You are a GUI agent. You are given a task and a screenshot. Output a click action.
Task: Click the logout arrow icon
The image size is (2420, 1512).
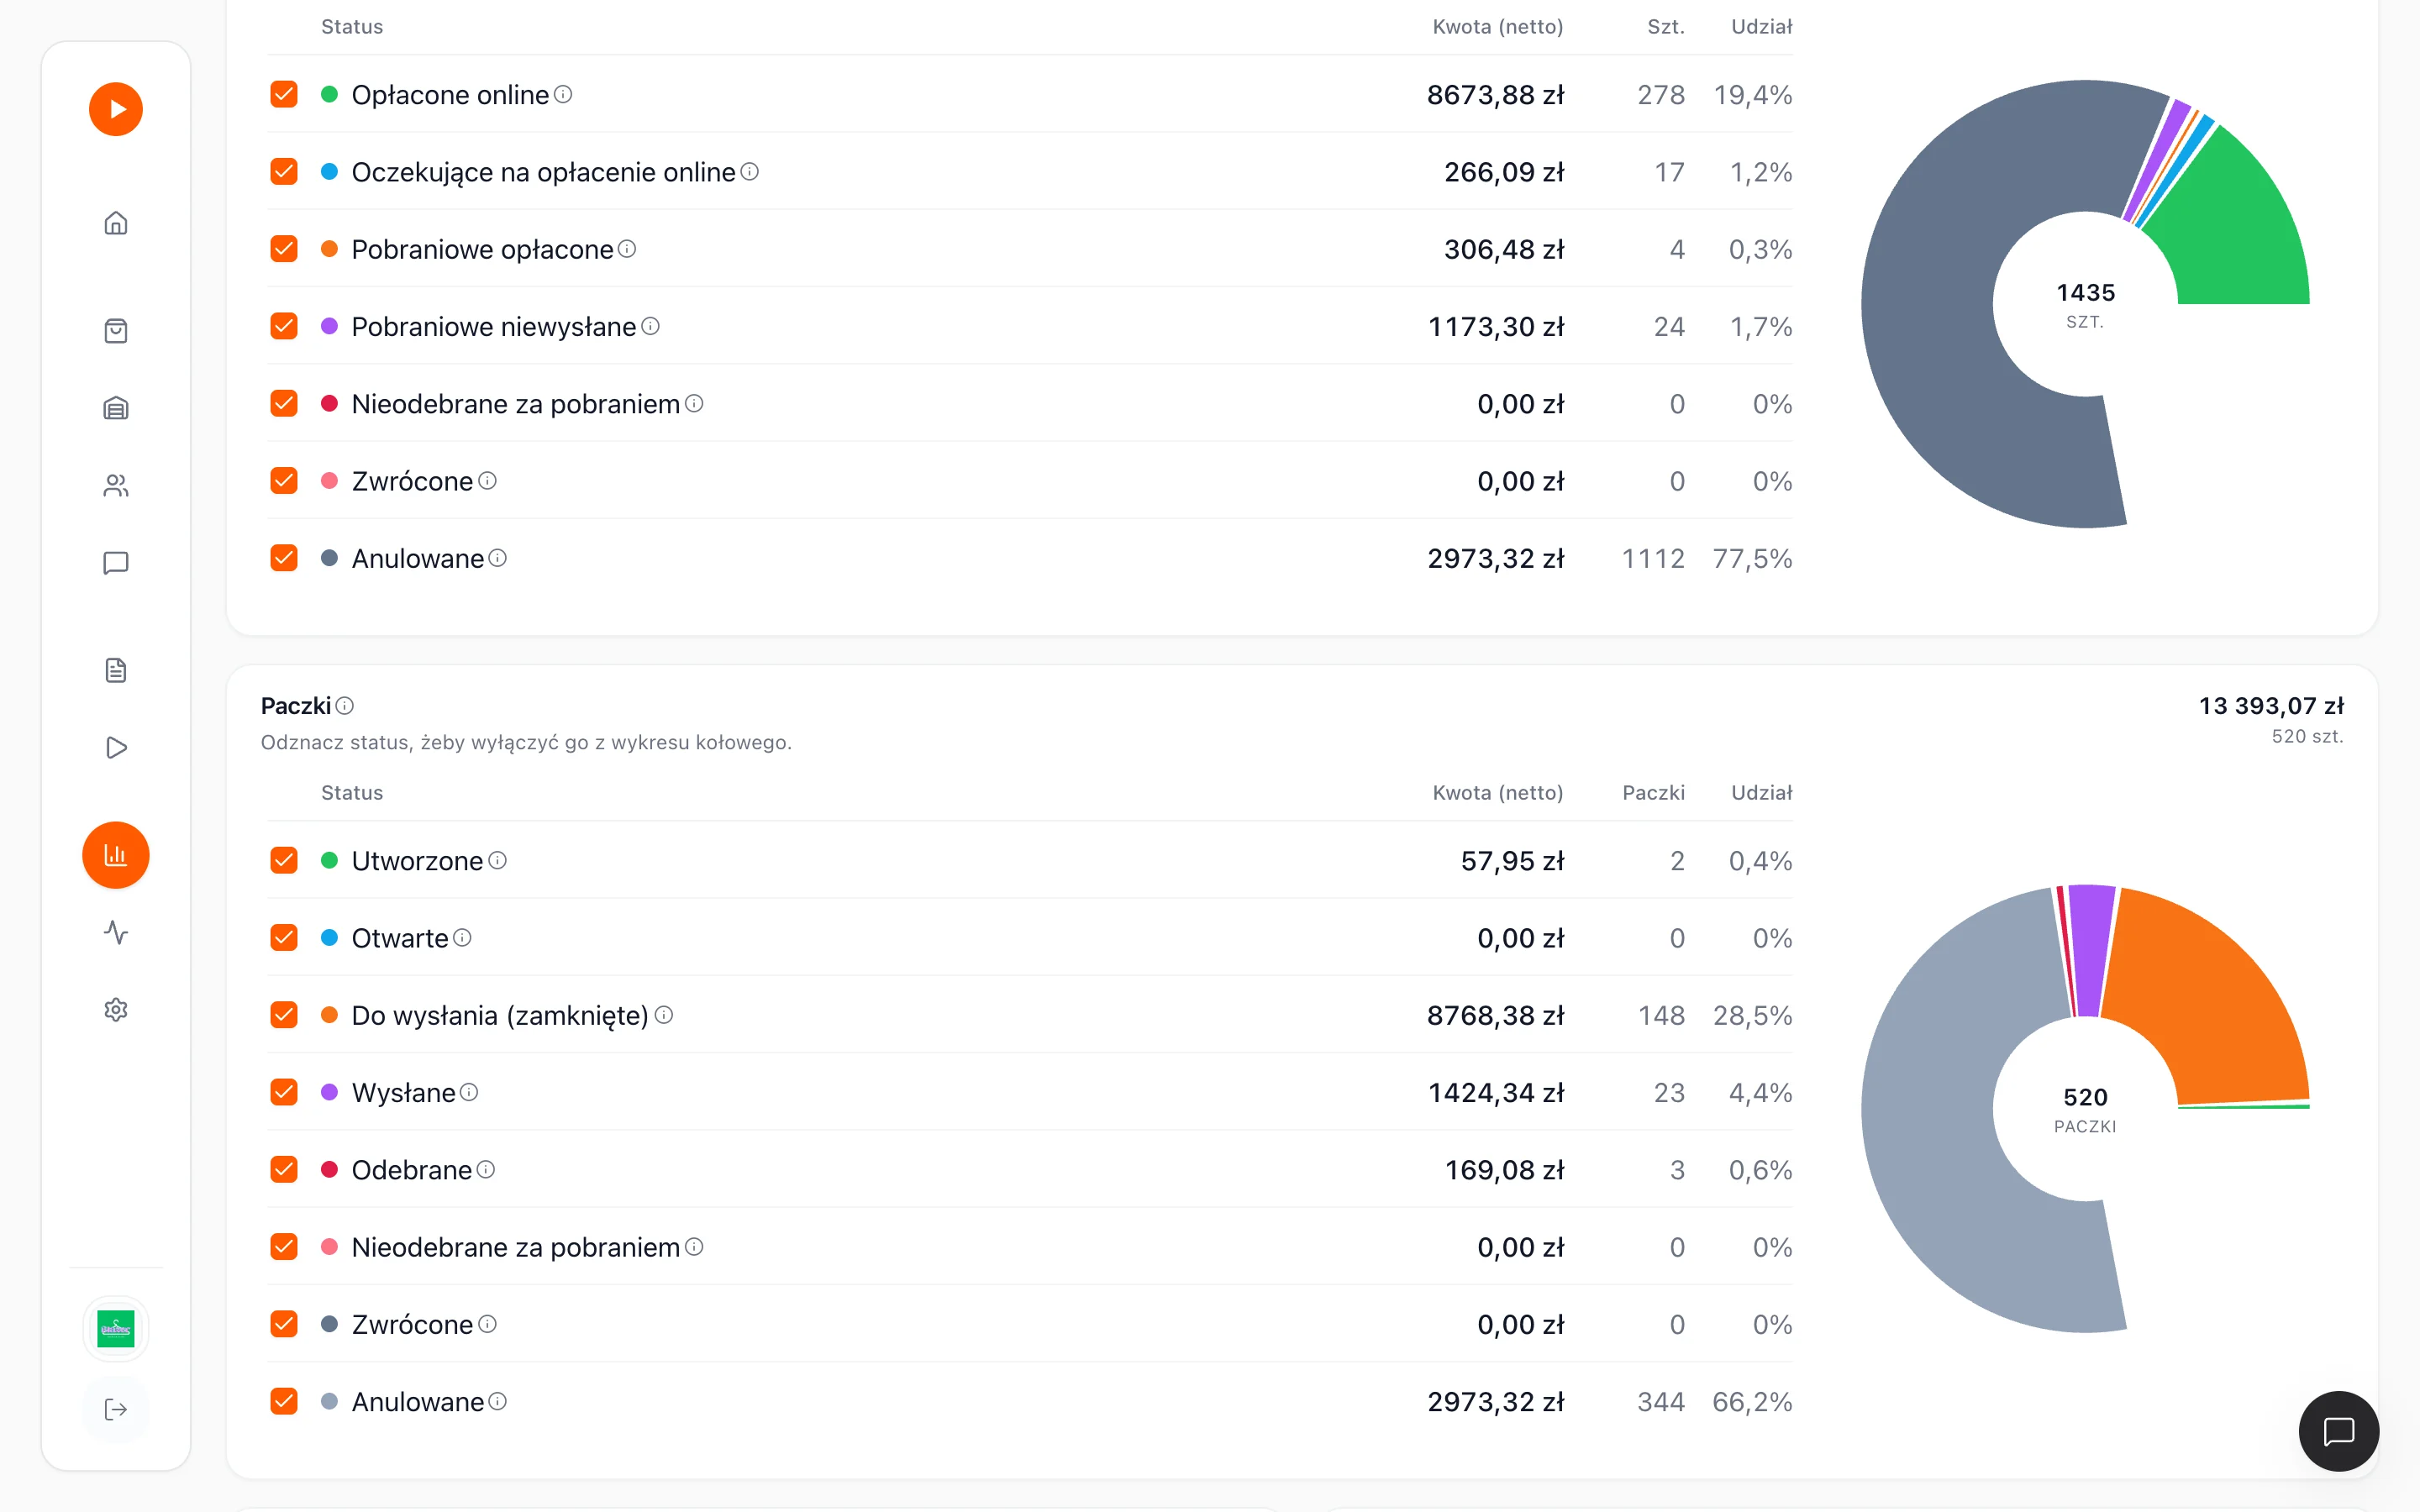coord(116,1409)
